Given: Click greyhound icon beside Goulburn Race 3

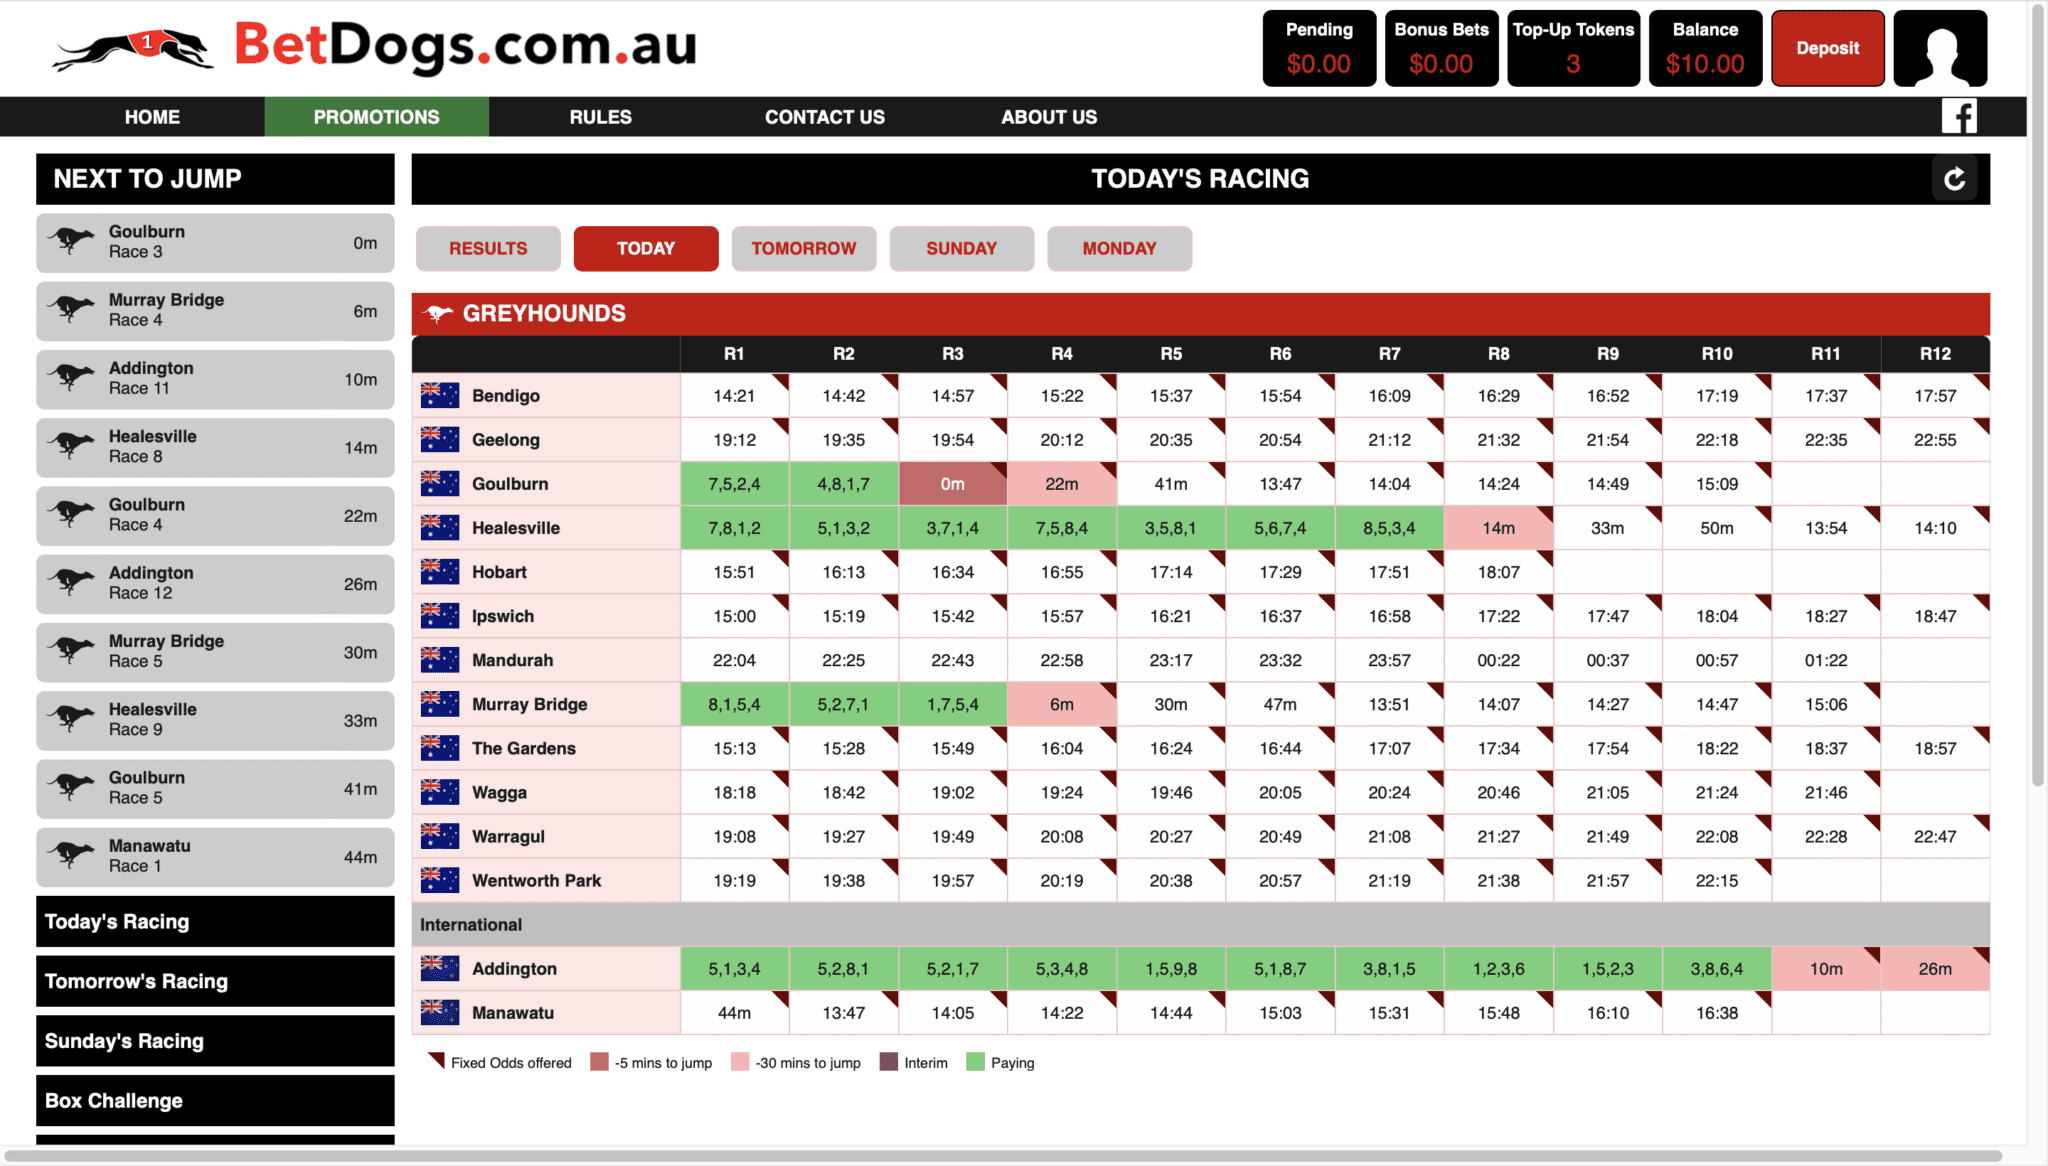Looking at the screenshot, I should [71, 241].
